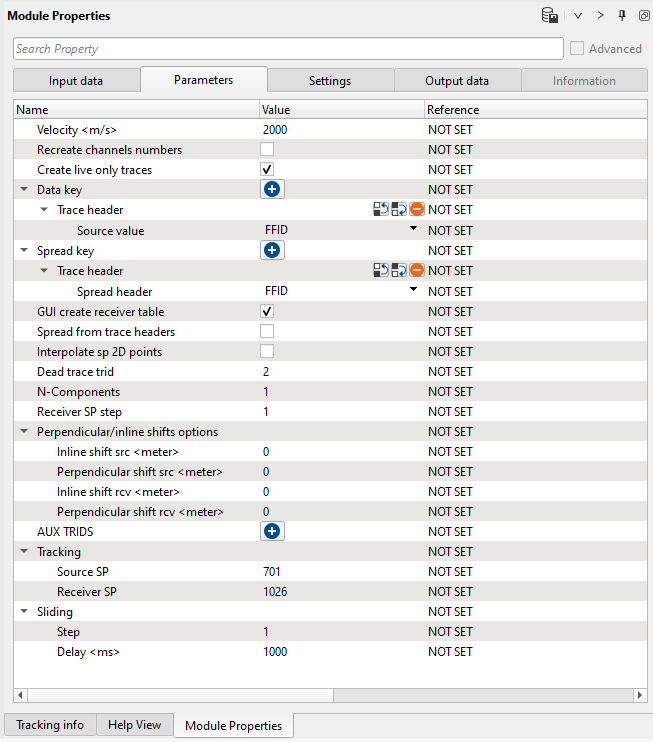Add a new Spread key entry
The width and height of the screenshot is (653, 742).
272,250
